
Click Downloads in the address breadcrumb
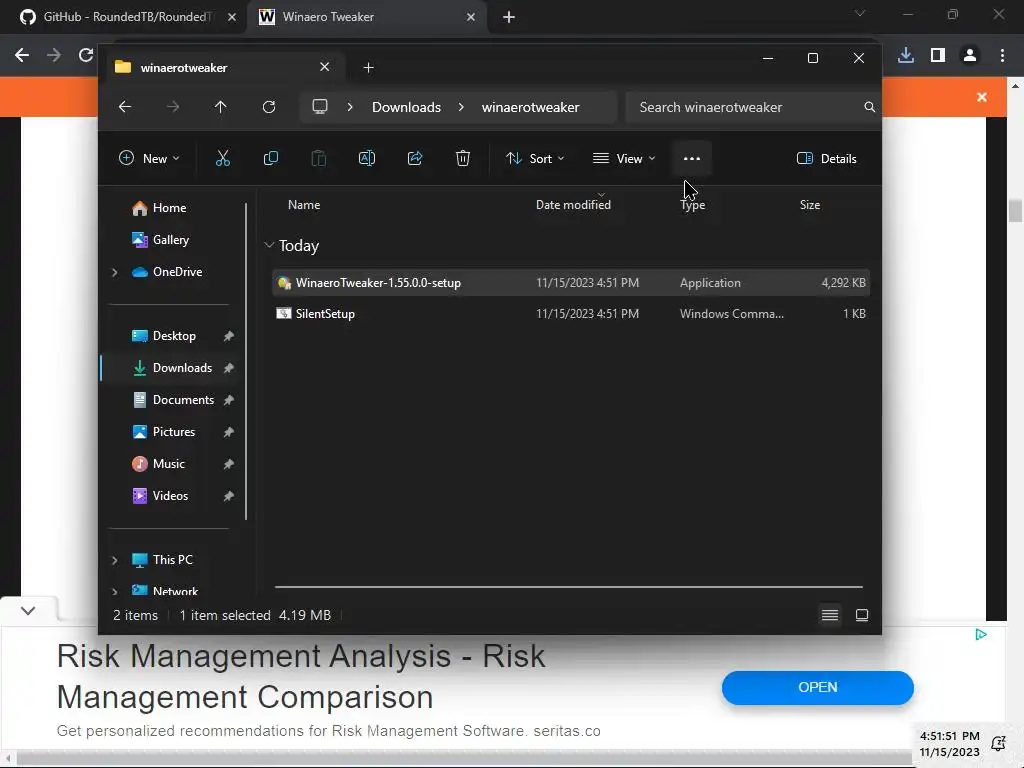(406, 107)
